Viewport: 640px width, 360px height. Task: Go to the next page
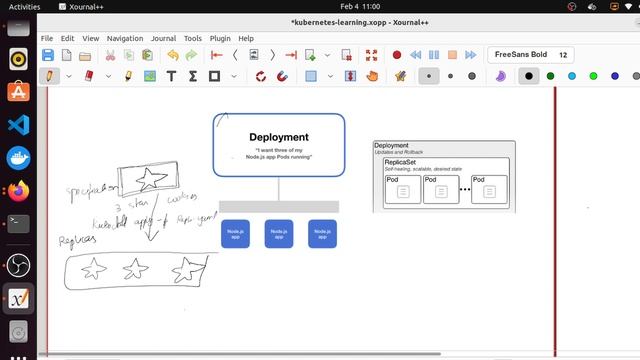[x=272, y=55]
